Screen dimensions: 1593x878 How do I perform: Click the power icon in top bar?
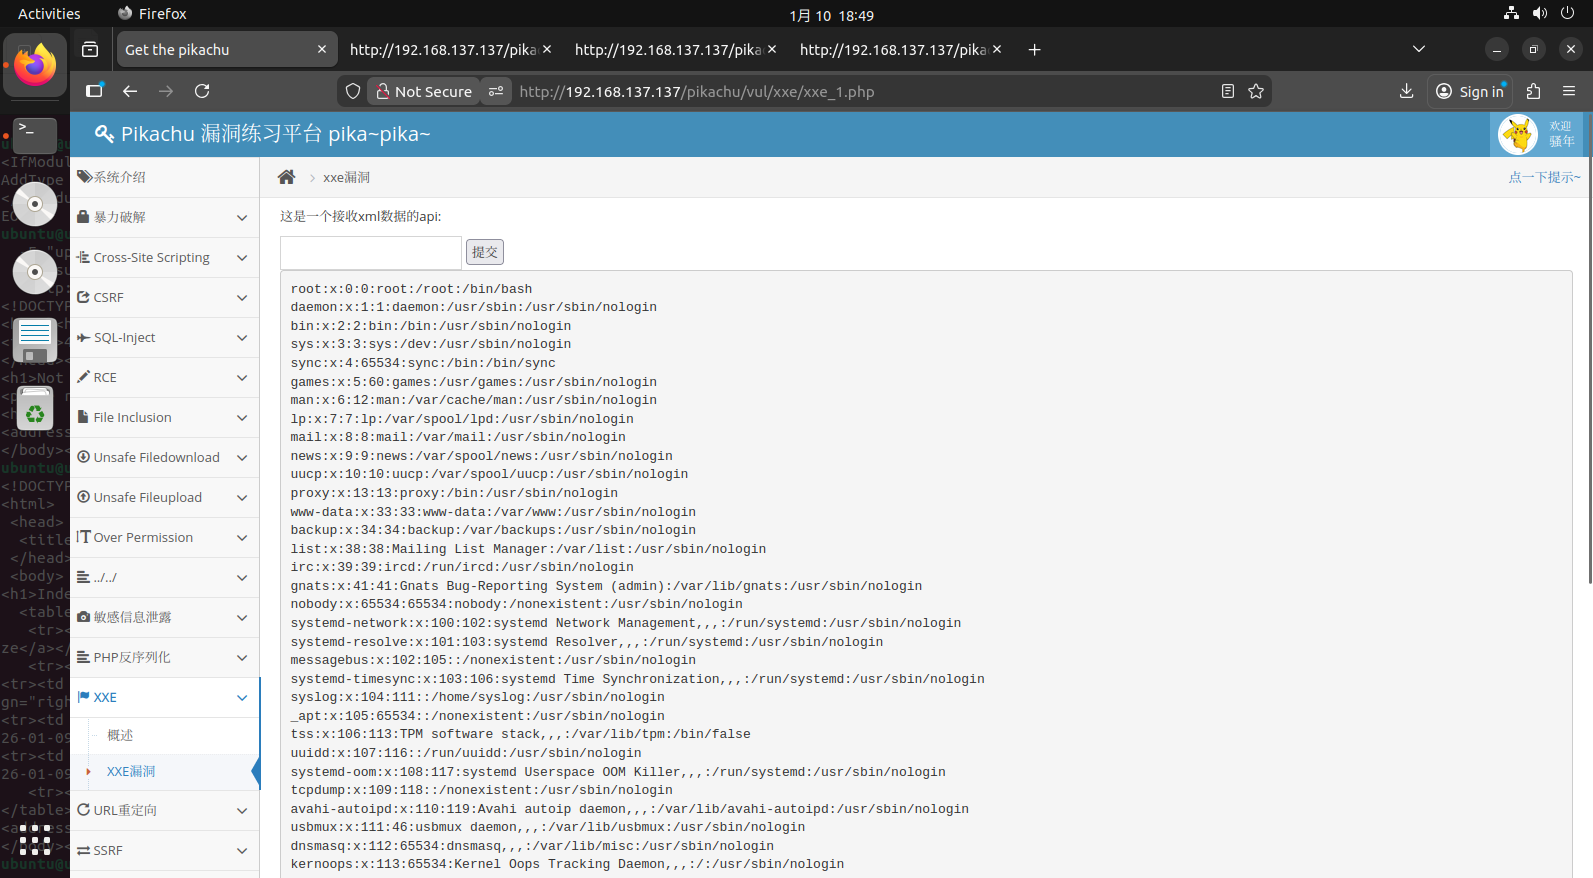[1567, 13]
